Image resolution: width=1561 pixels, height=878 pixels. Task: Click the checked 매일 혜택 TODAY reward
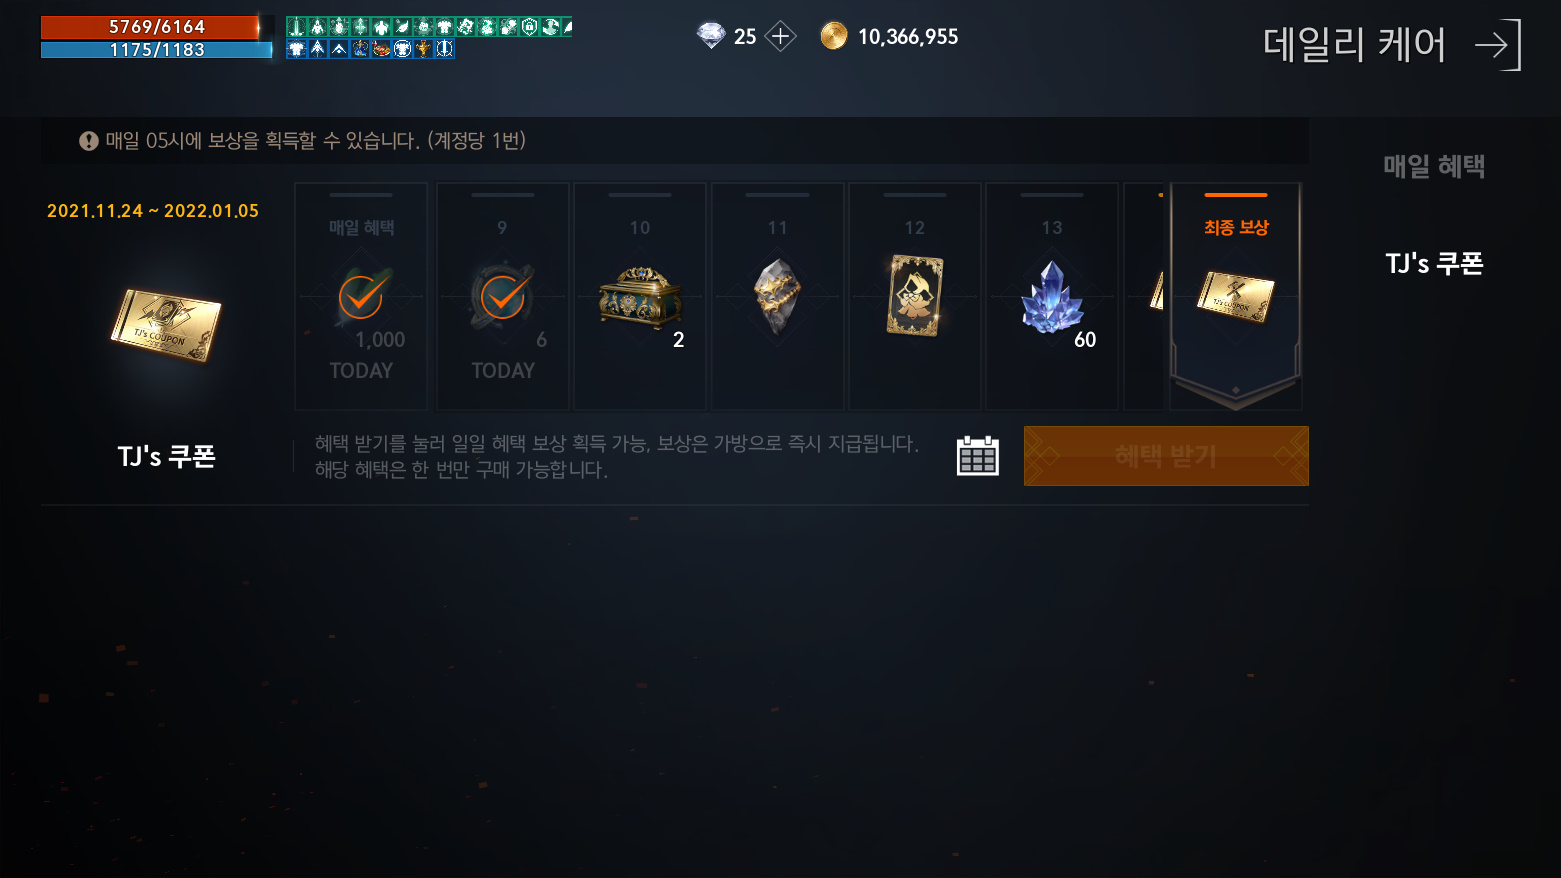click(361, 296)
